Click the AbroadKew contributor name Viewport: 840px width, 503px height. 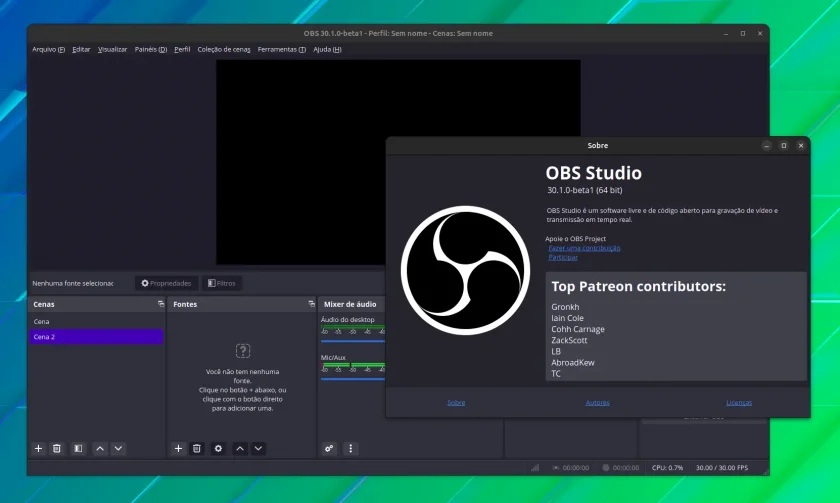click(x=573, y=363)
